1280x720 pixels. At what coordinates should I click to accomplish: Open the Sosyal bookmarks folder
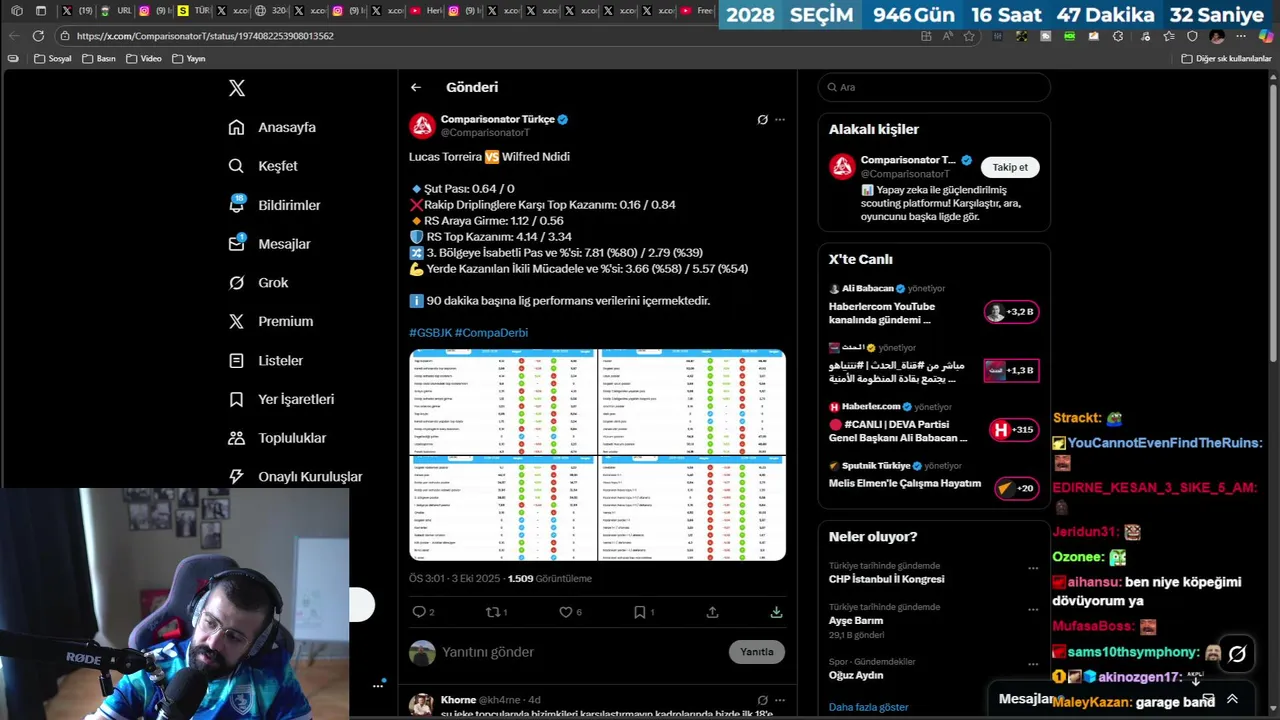(52, 59)
